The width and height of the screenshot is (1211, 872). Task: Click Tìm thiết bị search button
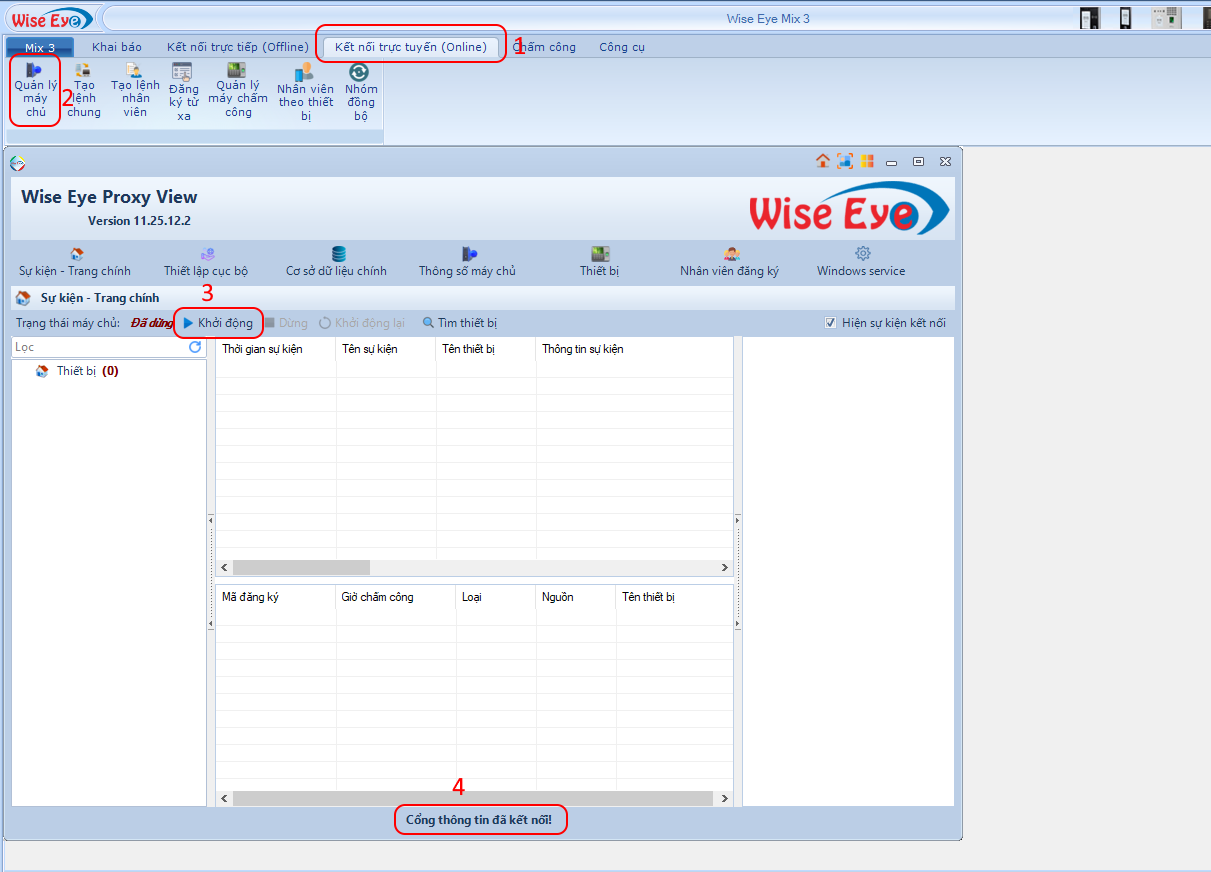tap(459, 323)
